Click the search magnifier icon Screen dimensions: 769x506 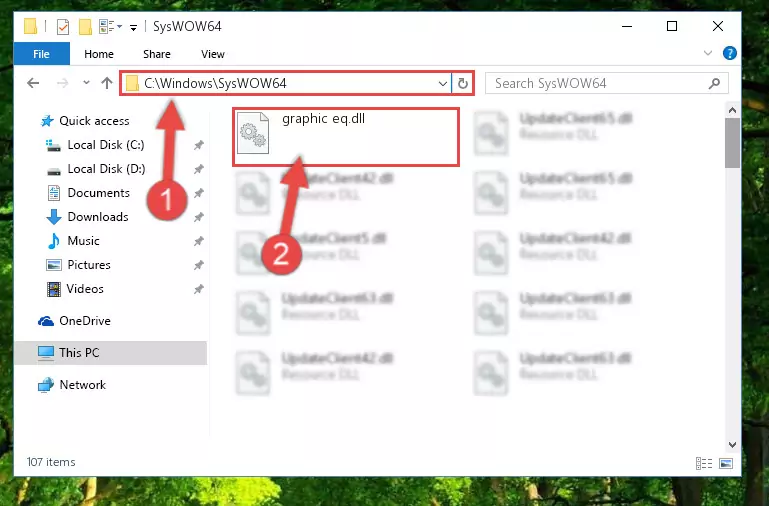[715, 83]
